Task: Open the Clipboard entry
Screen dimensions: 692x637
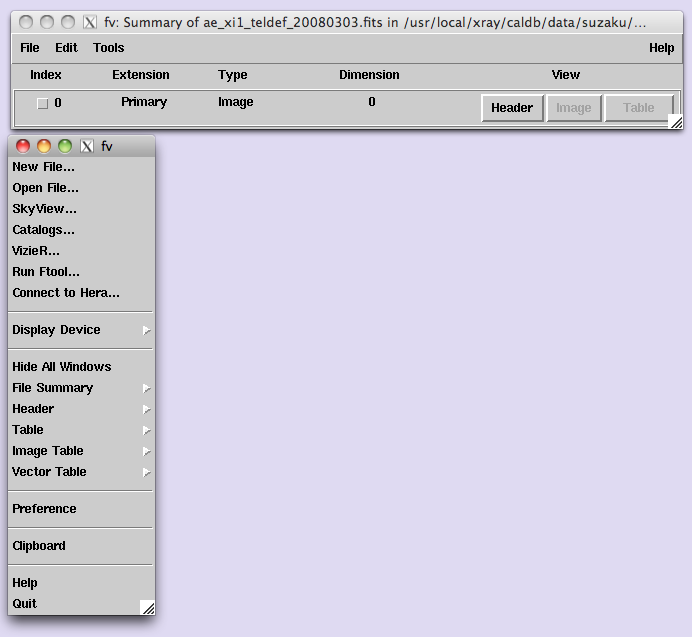Action: (x=39, y=546)
